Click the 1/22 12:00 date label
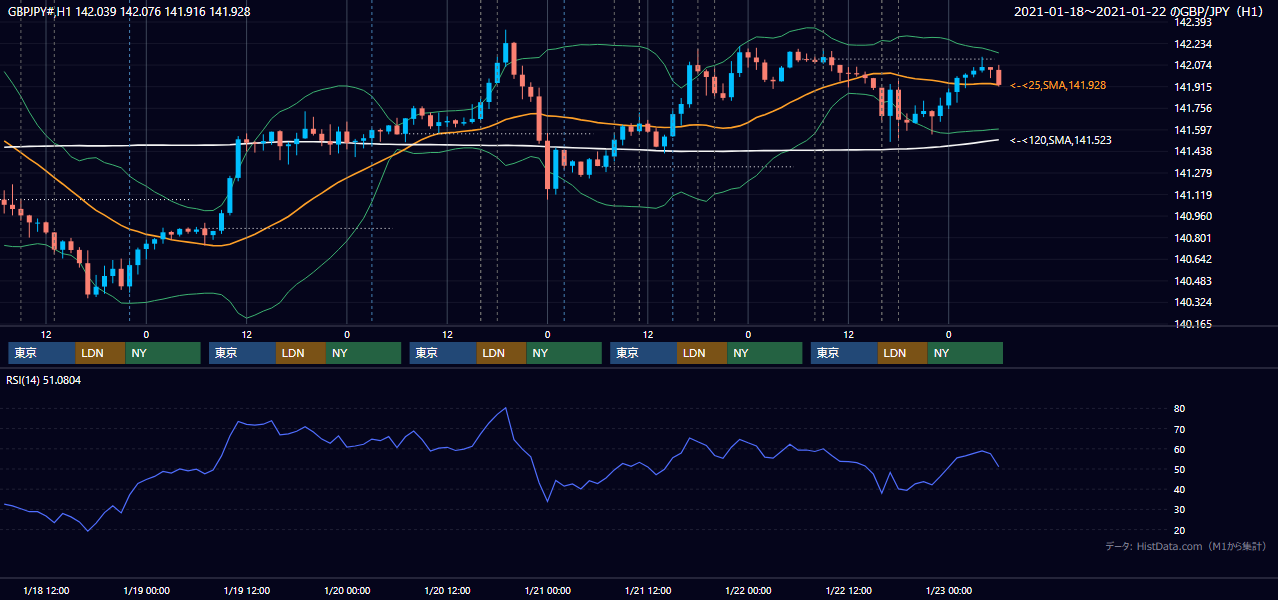 click(x=848, y=590)
